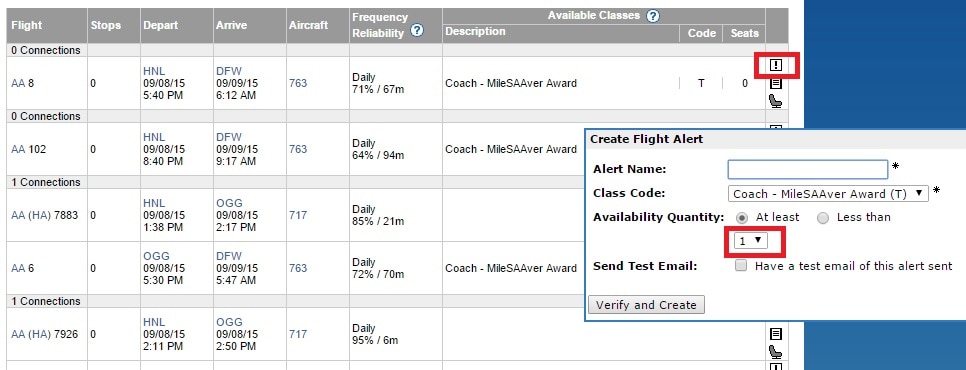Select the 'At least' radio button

coord(742,217)
